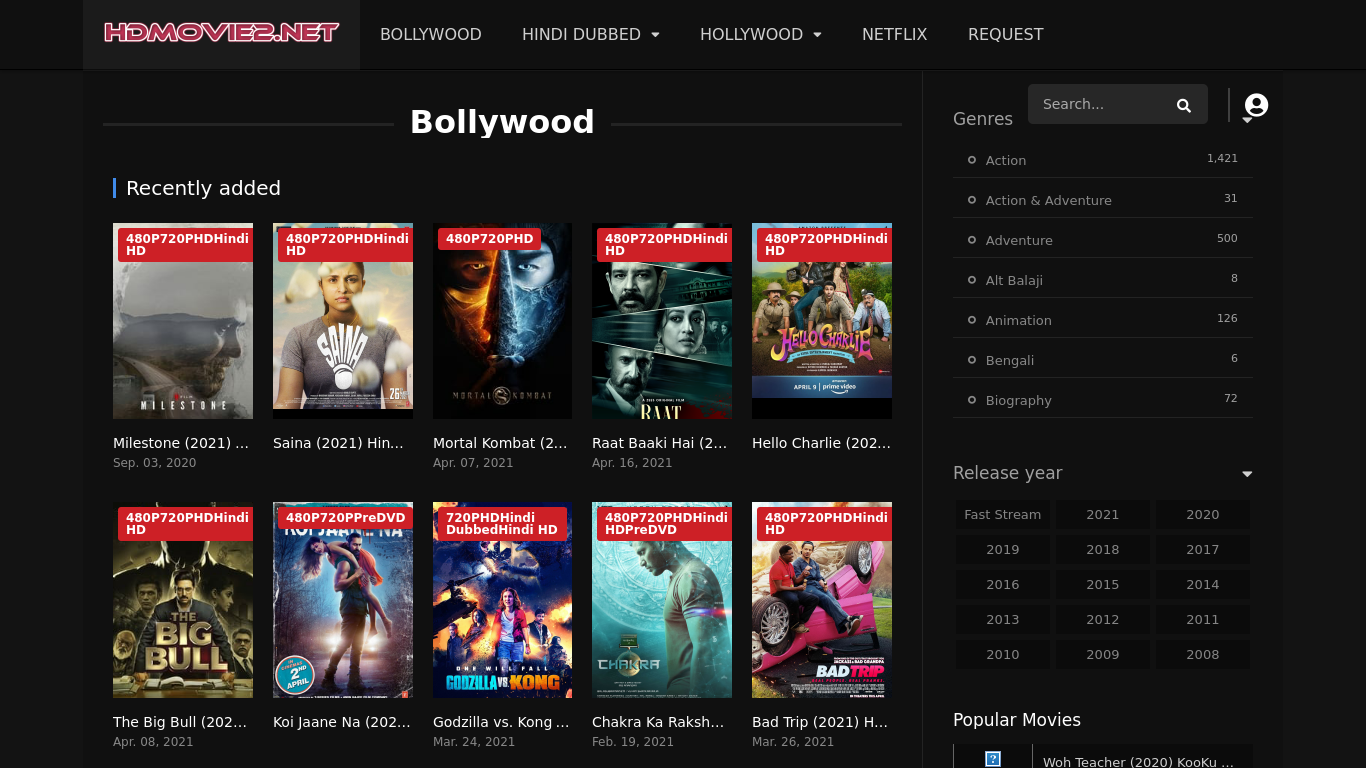This screenshot has width=1366, height=768.
Task: Click the bullet icon beside Action genre
Action: [x=971, y=159]
